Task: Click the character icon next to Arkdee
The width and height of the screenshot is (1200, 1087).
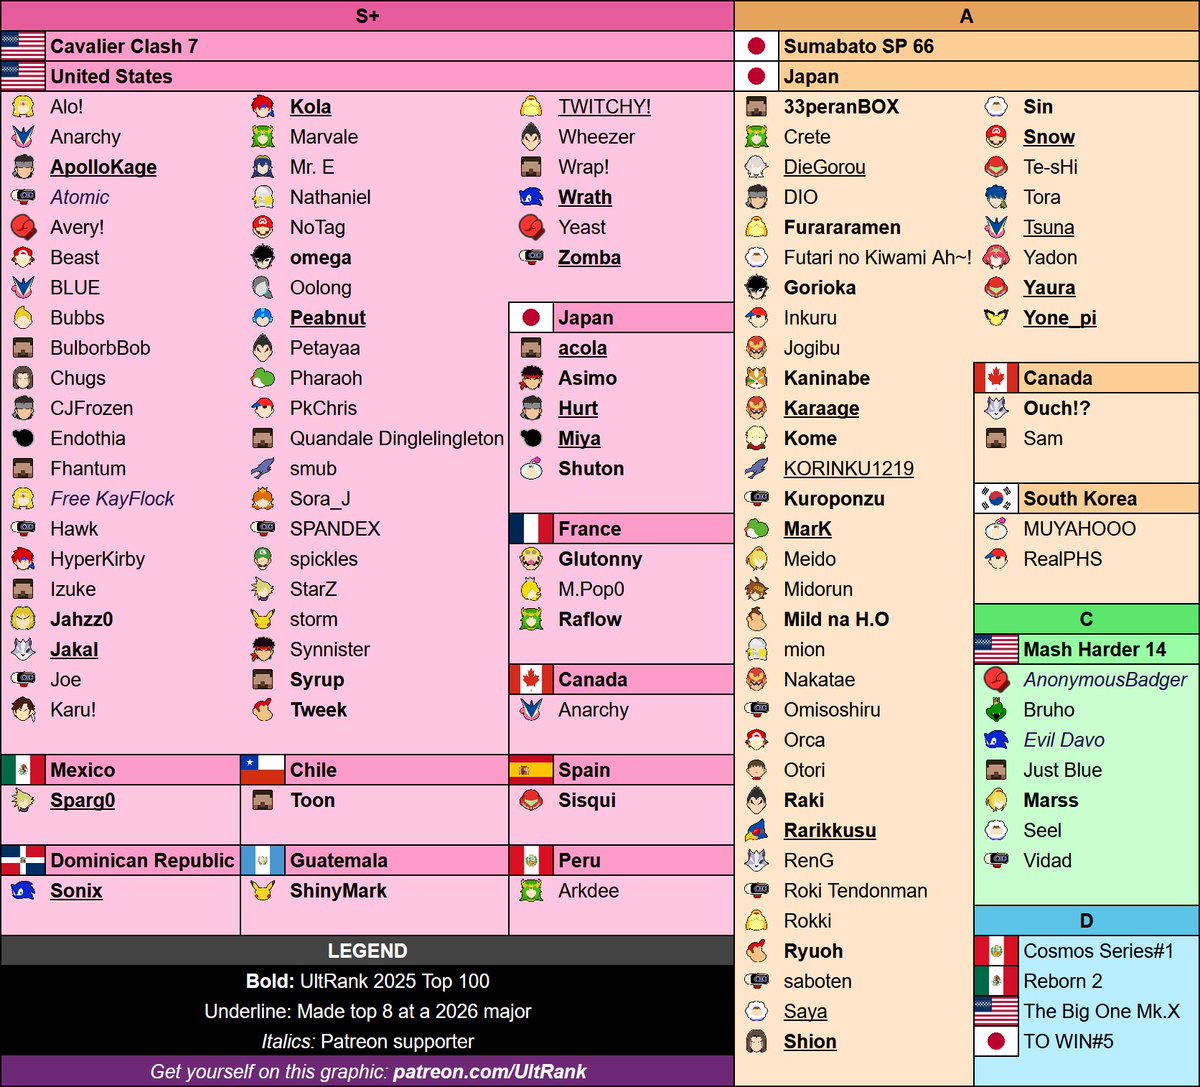Action: (531, 890)
